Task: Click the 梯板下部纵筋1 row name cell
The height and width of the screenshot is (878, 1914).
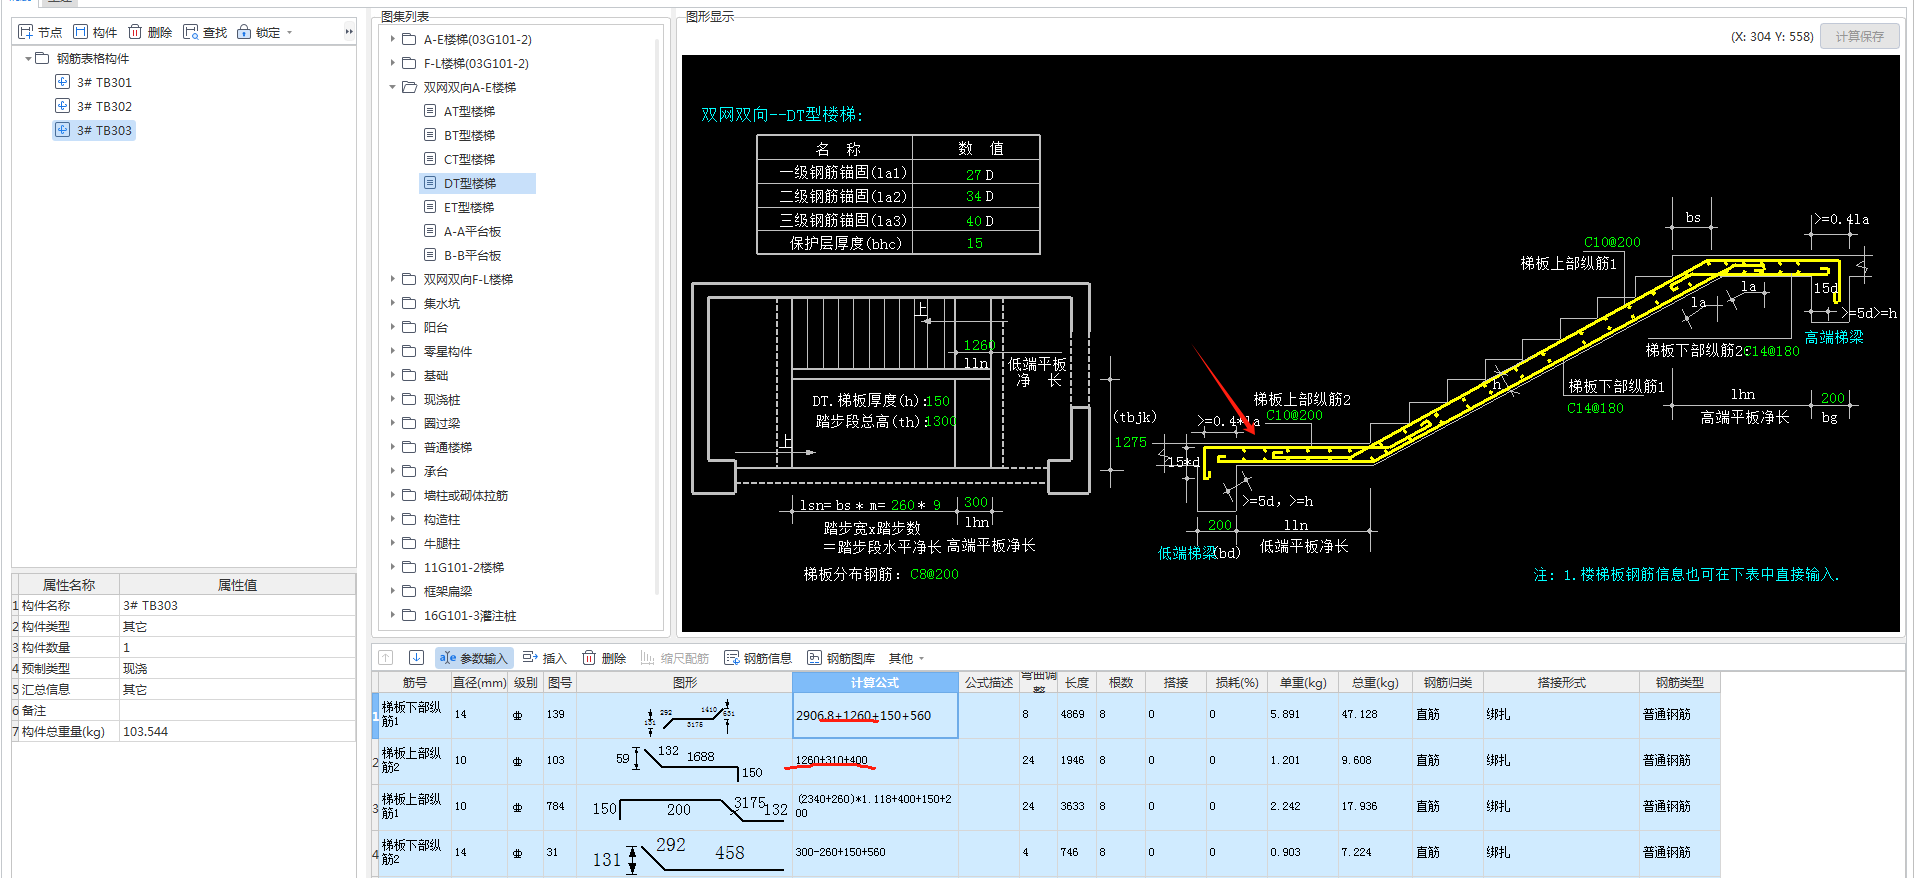Action: click(414, 715)
